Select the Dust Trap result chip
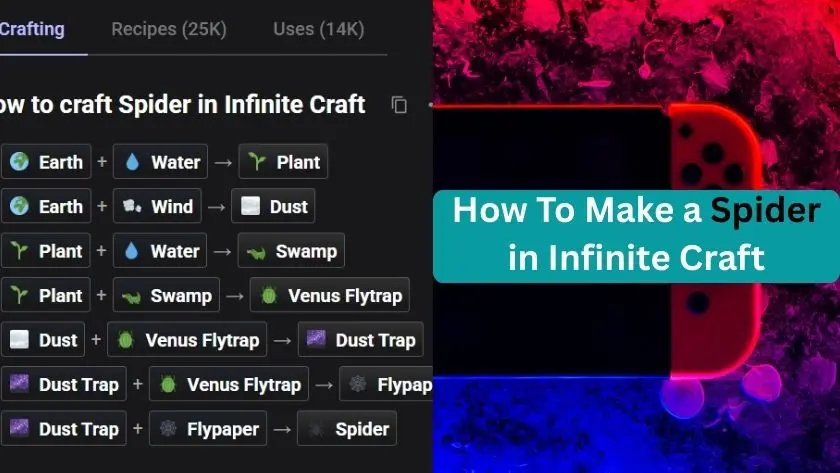The height and width of the screenshot is (473, 840). pyautogui.click(x=361, y=339)
